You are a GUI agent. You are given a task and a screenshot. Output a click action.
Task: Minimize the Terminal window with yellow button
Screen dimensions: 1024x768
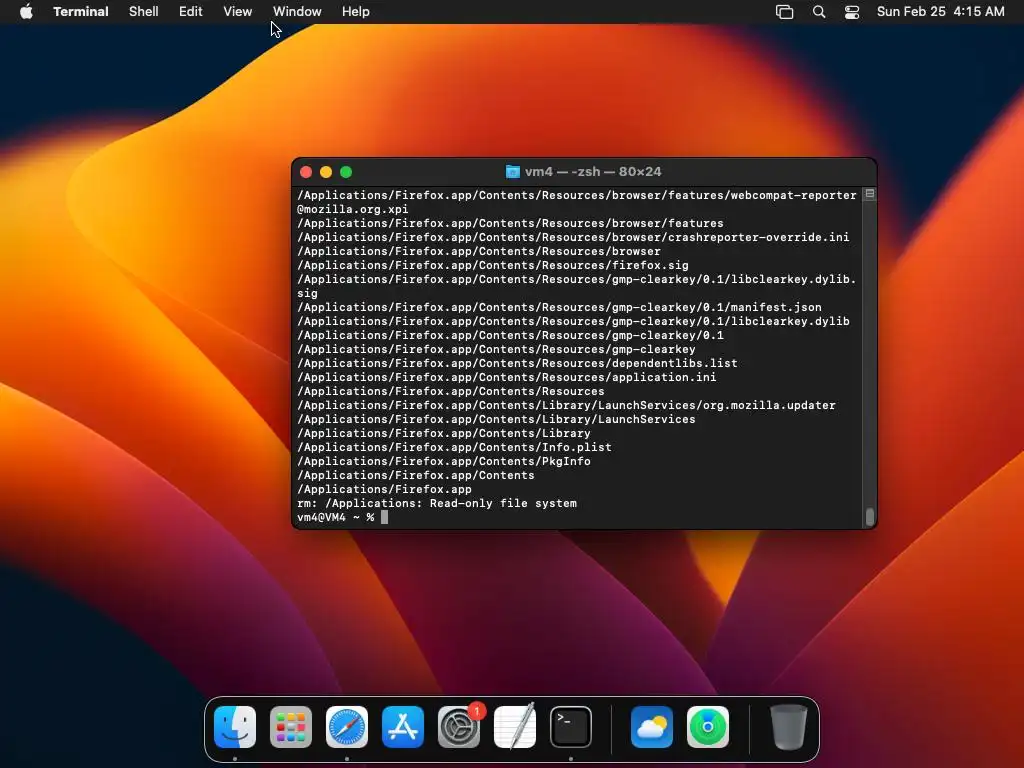tap(326, 172)
